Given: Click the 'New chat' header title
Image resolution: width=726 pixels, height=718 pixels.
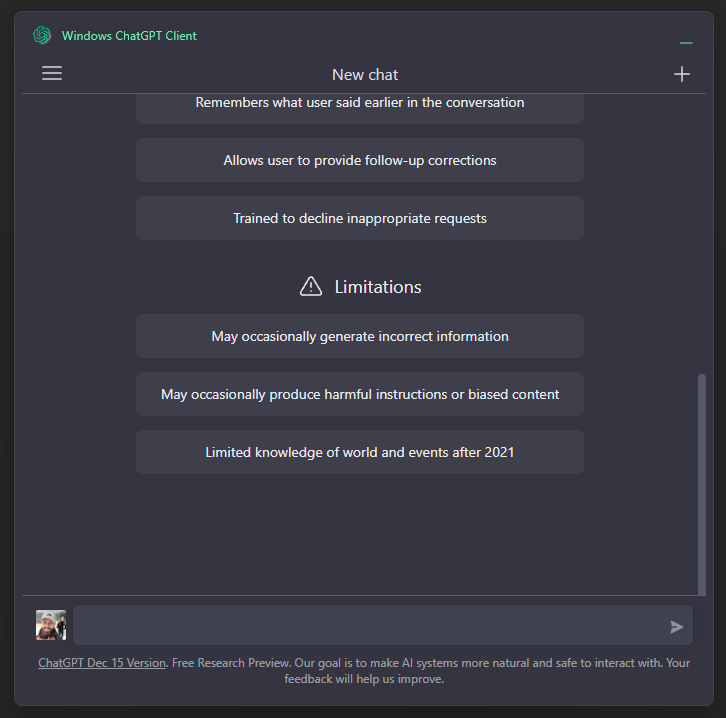Looking at the screenshot, I should tap(365, 75).
